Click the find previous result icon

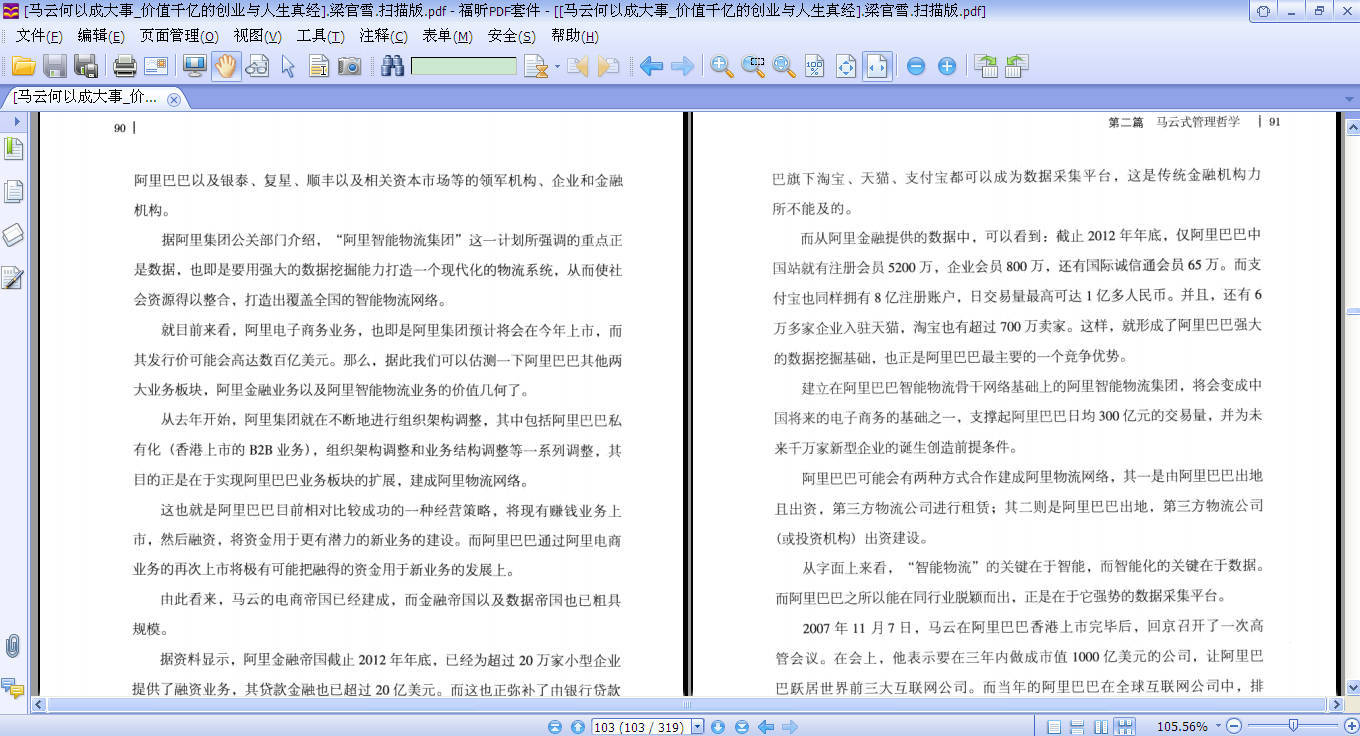tap(577, 66)
